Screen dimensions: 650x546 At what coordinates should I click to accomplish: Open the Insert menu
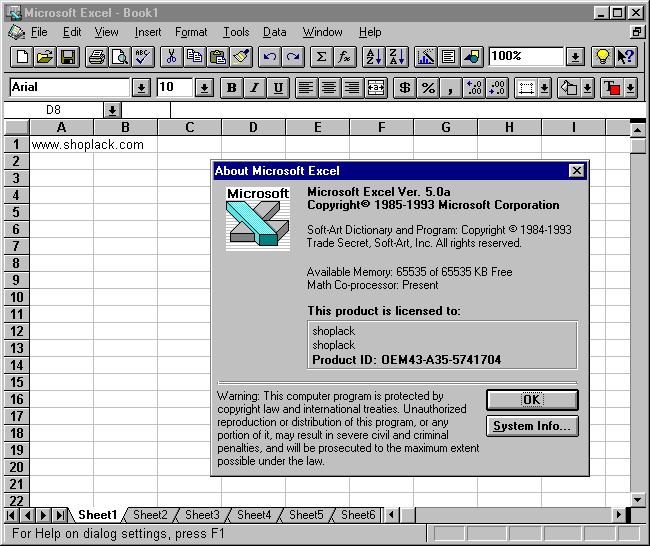click(148, 32)
